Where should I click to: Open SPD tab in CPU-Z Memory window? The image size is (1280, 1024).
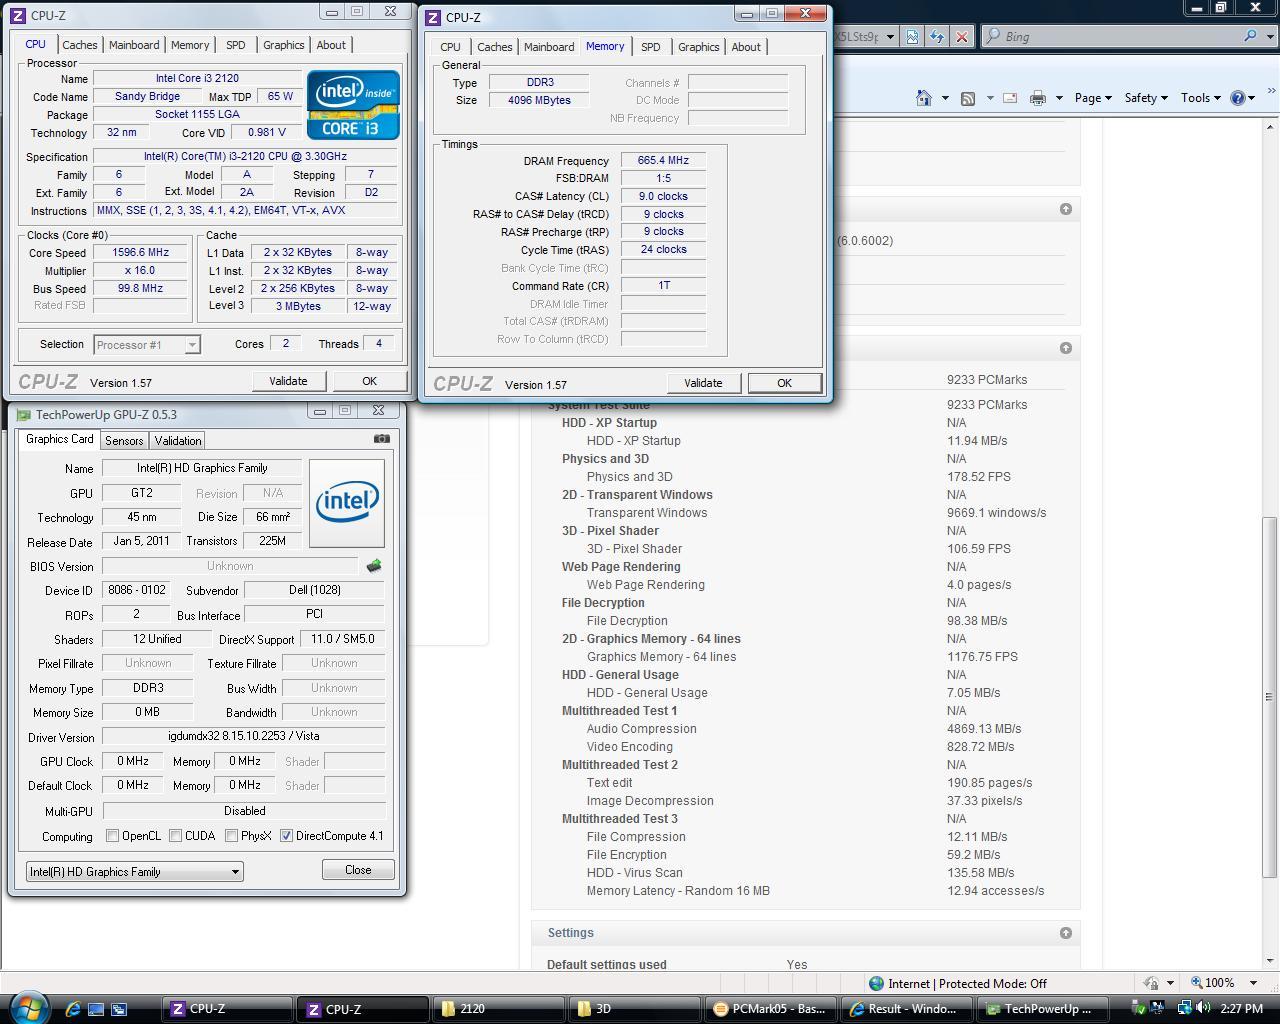(x=650, y=47)
